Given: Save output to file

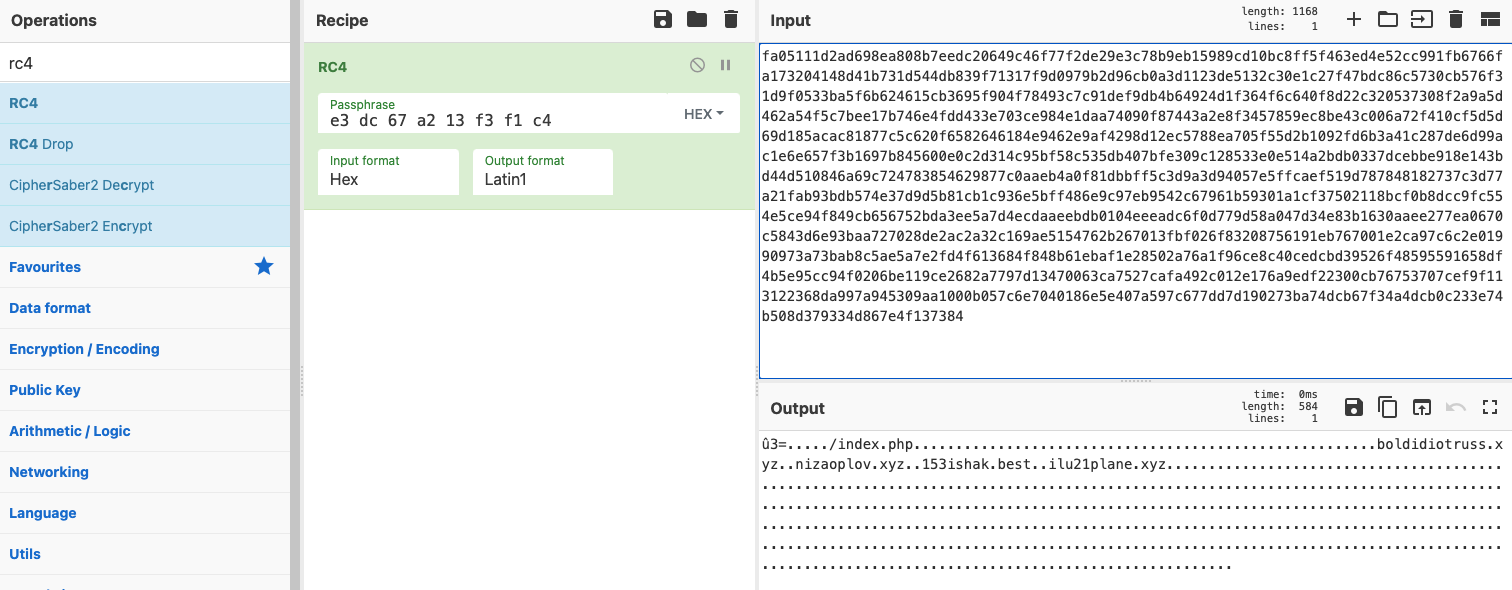Looking at the screenshot, I should pos(1353,407).
